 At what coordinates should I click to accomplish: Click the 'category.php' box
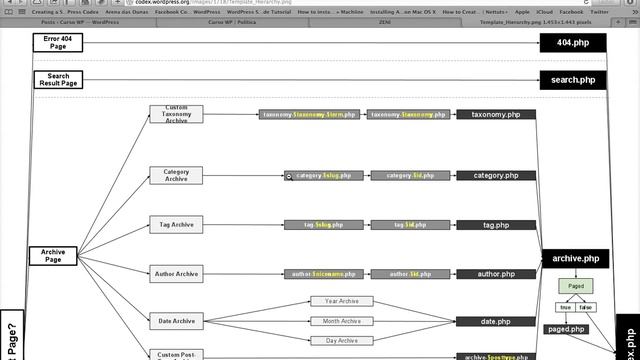click(496, 176)
